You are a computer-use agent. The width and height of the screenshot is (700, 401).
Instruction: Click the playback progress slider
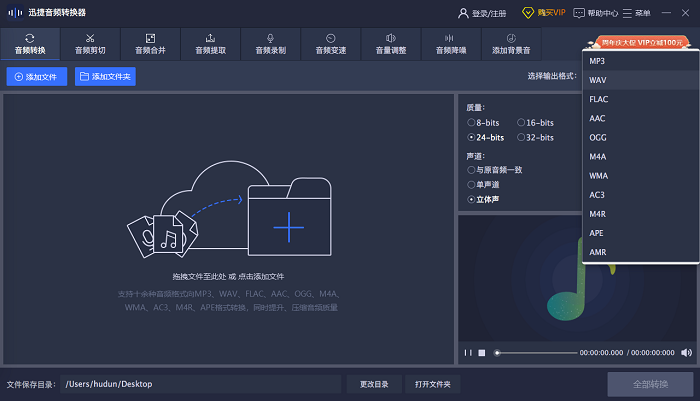coord(535,352)
